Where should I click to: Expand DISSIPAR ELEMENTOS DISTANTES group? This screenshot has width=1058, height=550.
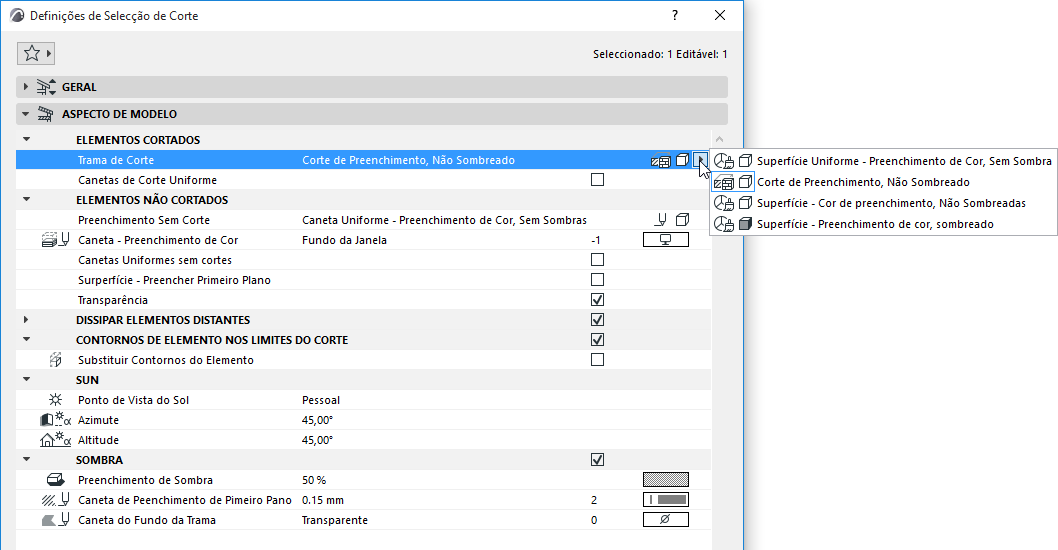(26, 319)
